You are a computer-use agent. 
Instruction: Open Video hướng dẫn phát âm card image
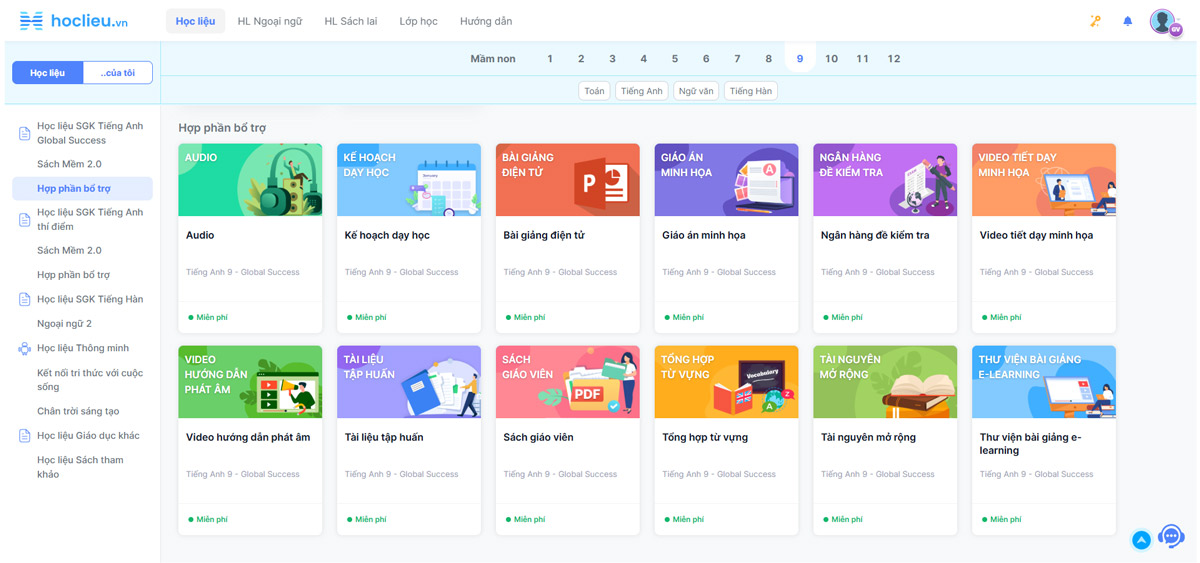point(250,382)
